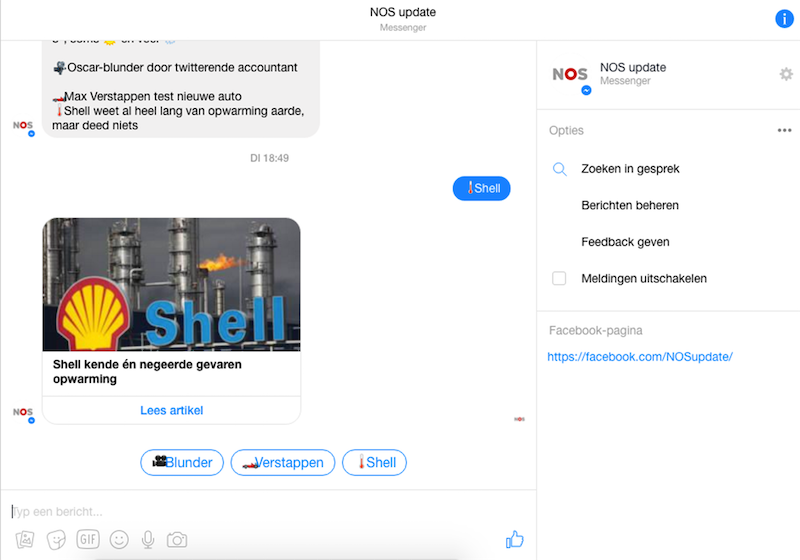This screenshot has width=800, height=560.
Task: Open the sticker picker
Action: click(x=56, y=540)
